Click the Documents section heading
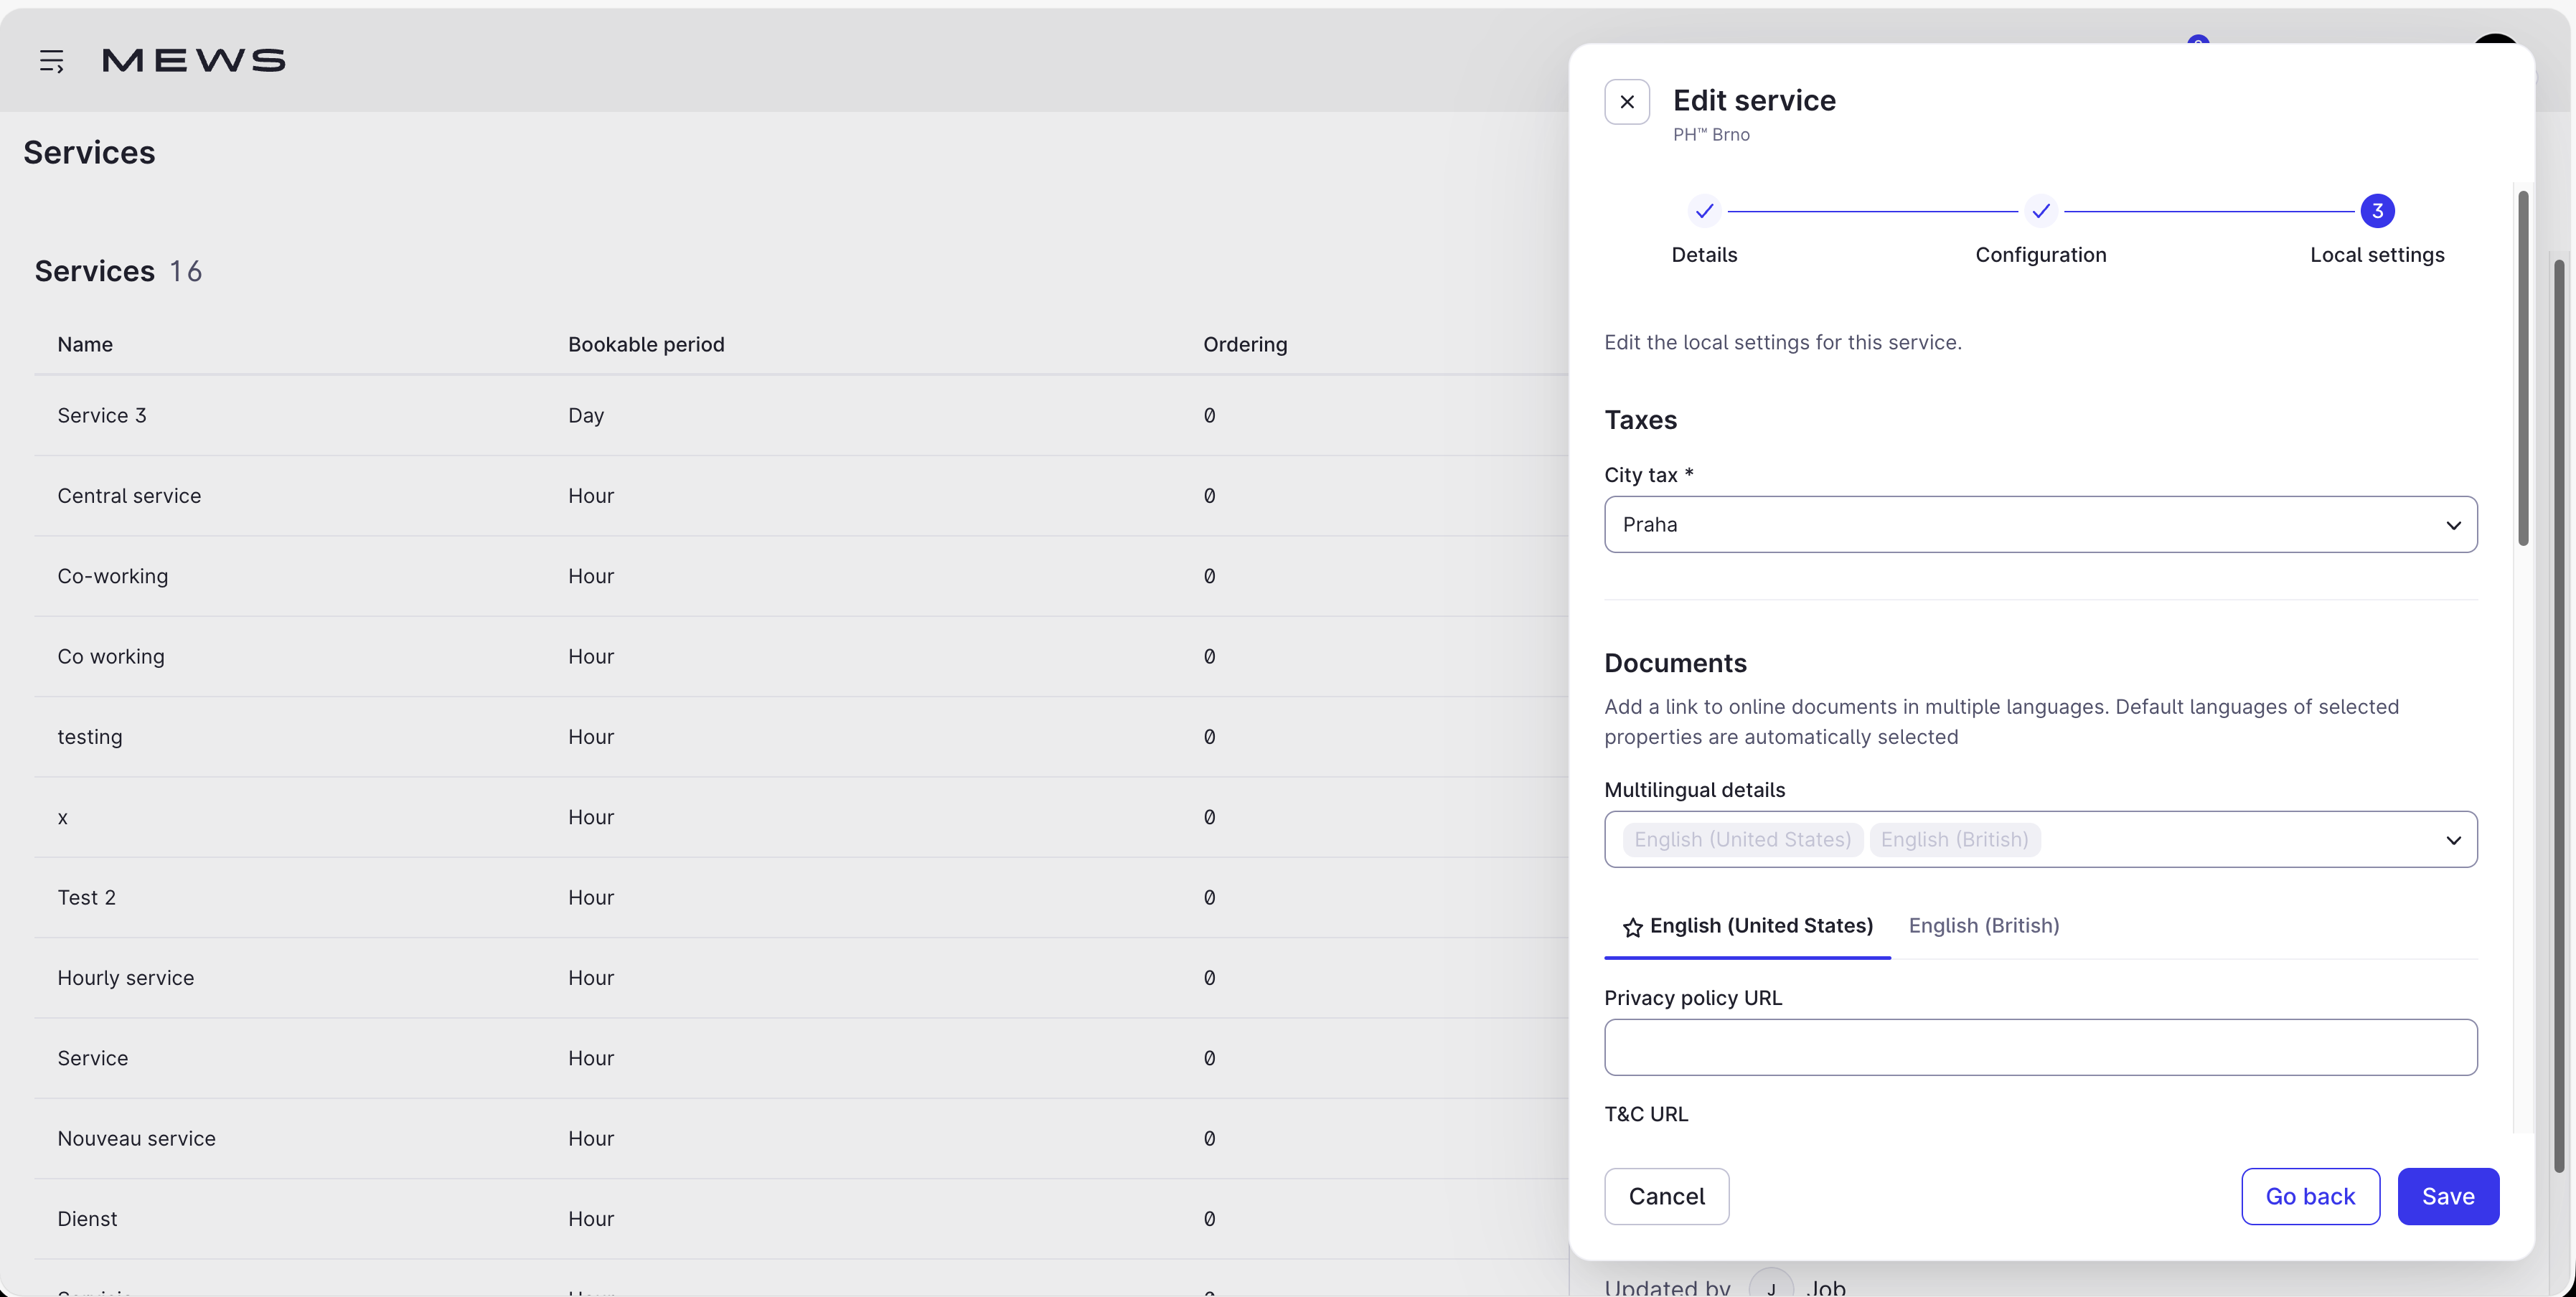 (1675, 663)
